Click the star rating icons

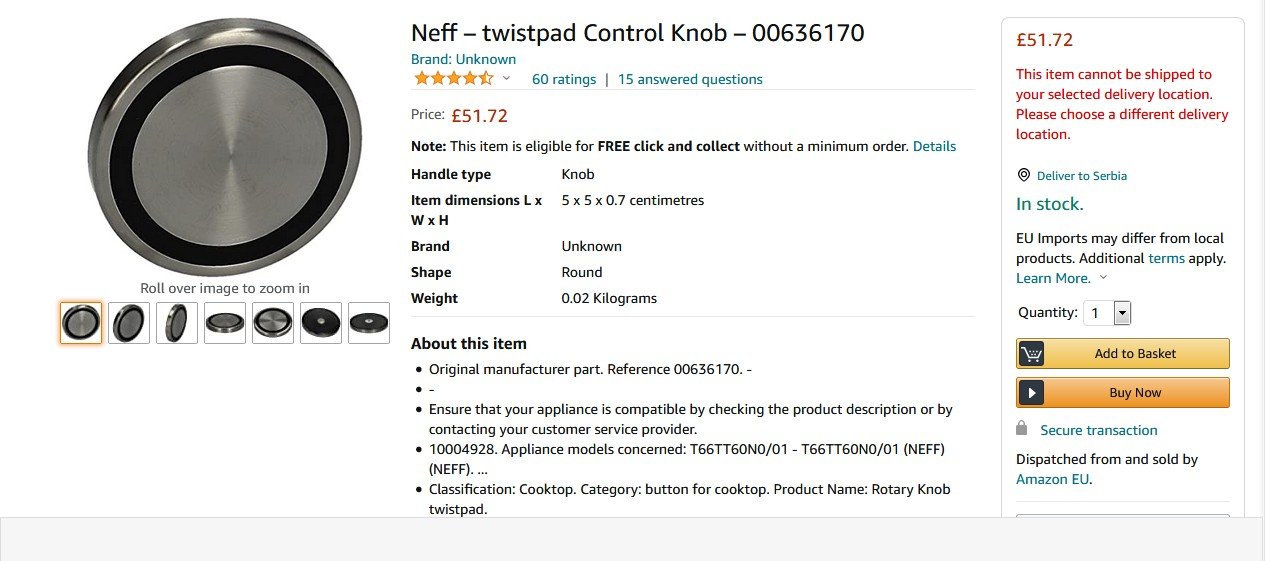(x=453, y=79)
